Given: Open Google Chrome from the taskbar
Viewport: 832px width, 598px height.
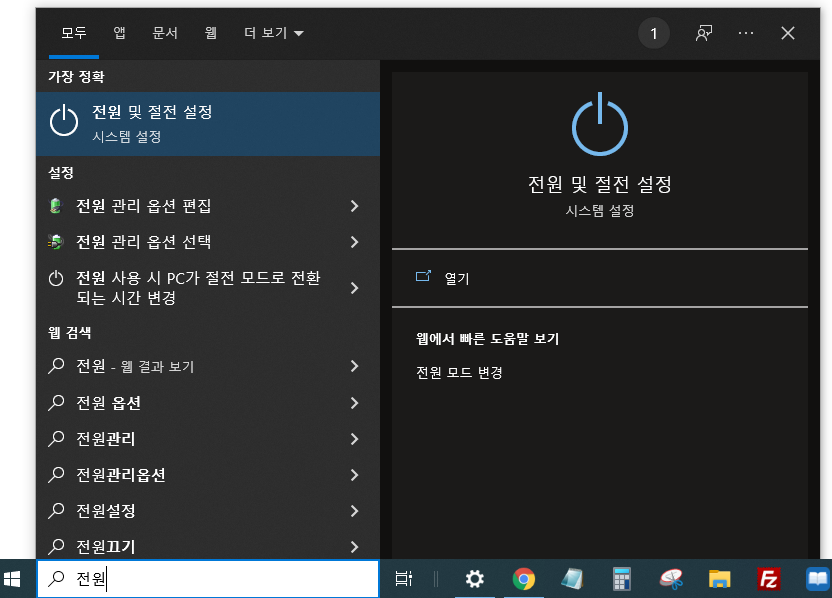Looking at the screenshot, I should 523,579.
